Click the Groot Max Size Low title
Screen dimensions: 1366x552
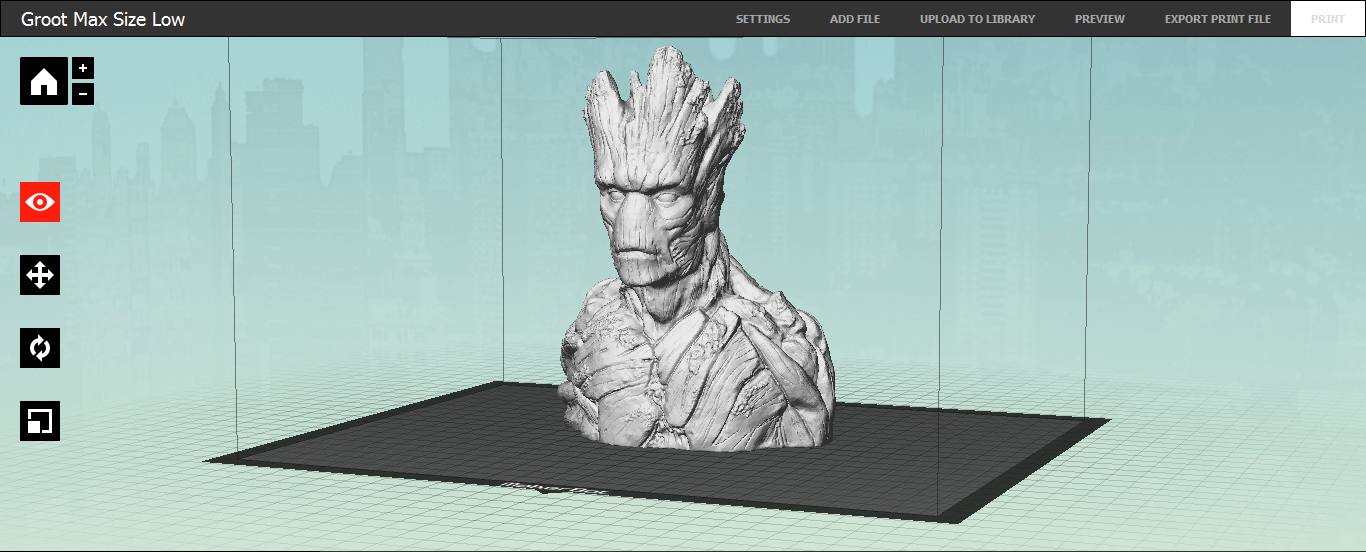click(x=103, y=19)
